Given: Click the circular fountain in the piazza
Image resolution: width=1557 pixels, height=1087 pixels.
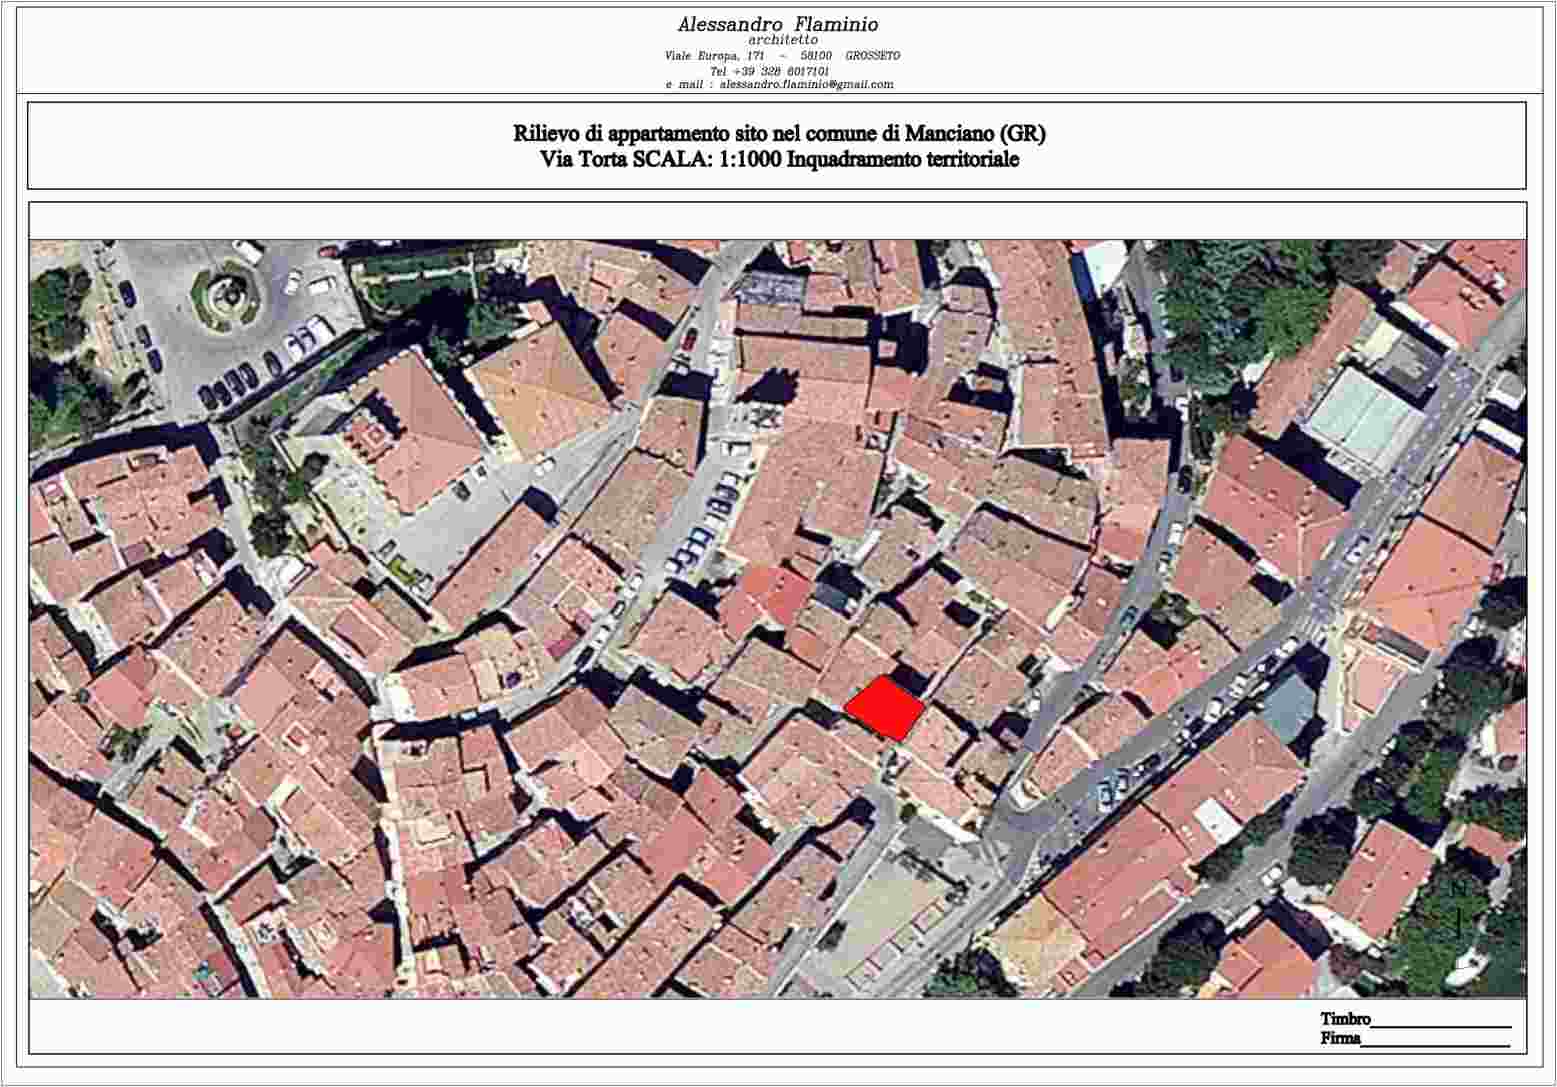Looking at the screenshot, I should (x=225, y=295).
